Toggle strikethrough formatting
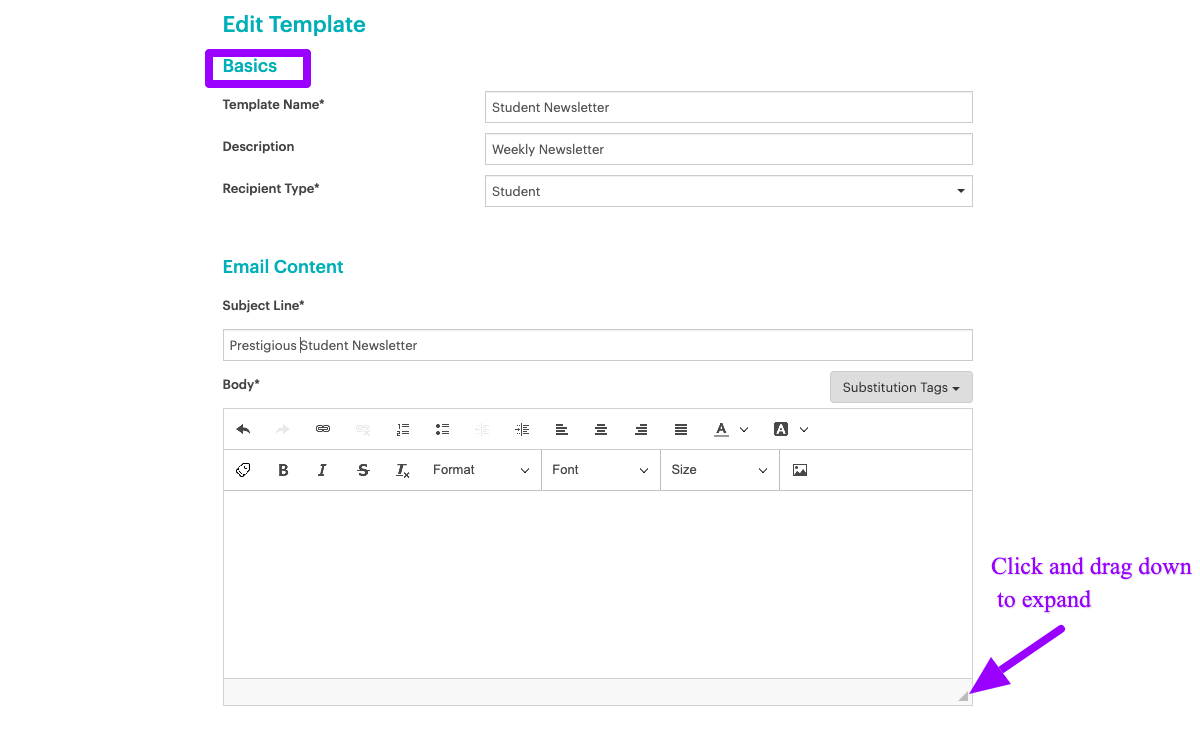This screenshot has height=746, width=1200. click(x=363, y=470)
